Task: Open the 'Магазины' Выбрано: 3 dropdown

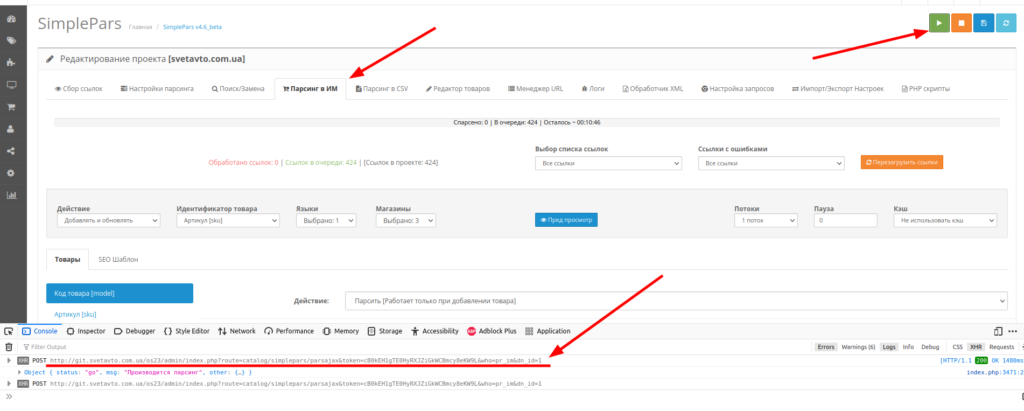Action: (406, 221)
